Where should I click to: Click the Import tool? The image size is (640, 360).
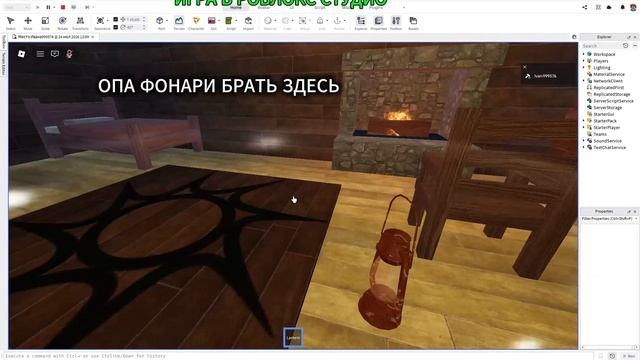[x=248, y=22]
